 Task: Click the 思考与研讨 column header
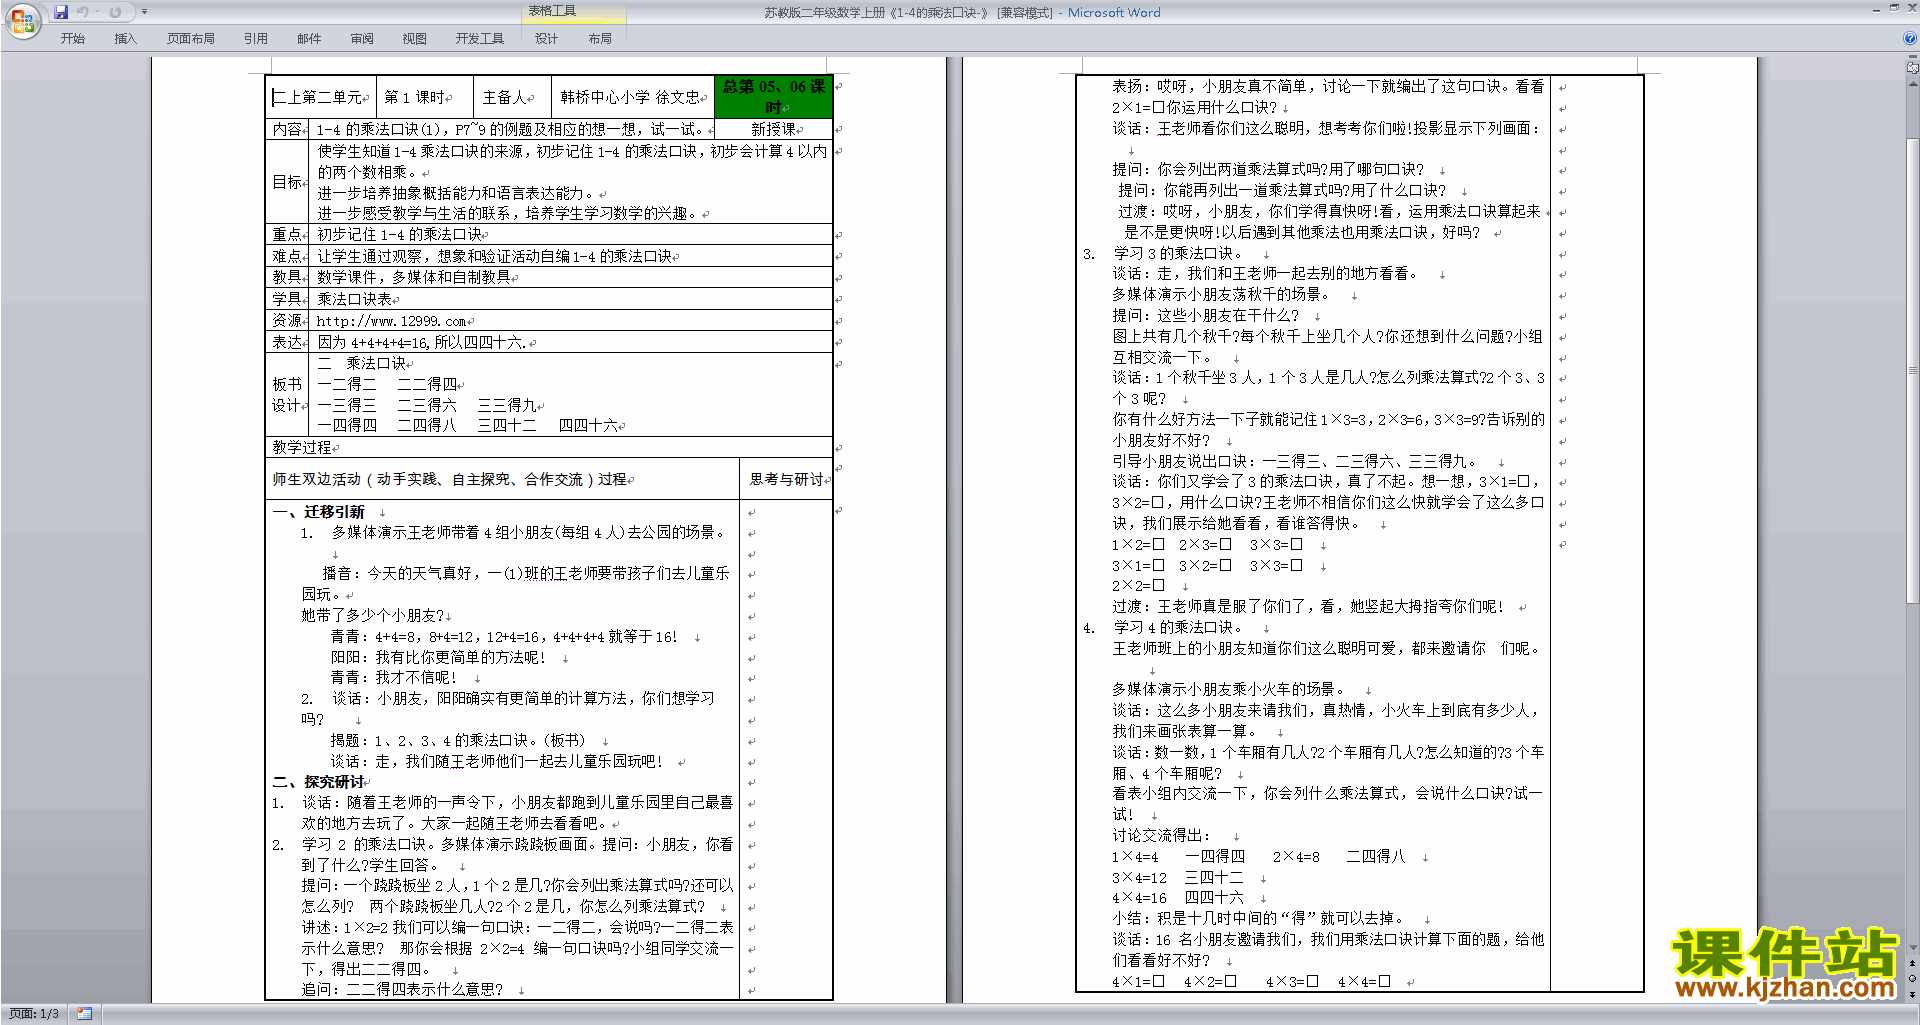[x=787, y=480]
